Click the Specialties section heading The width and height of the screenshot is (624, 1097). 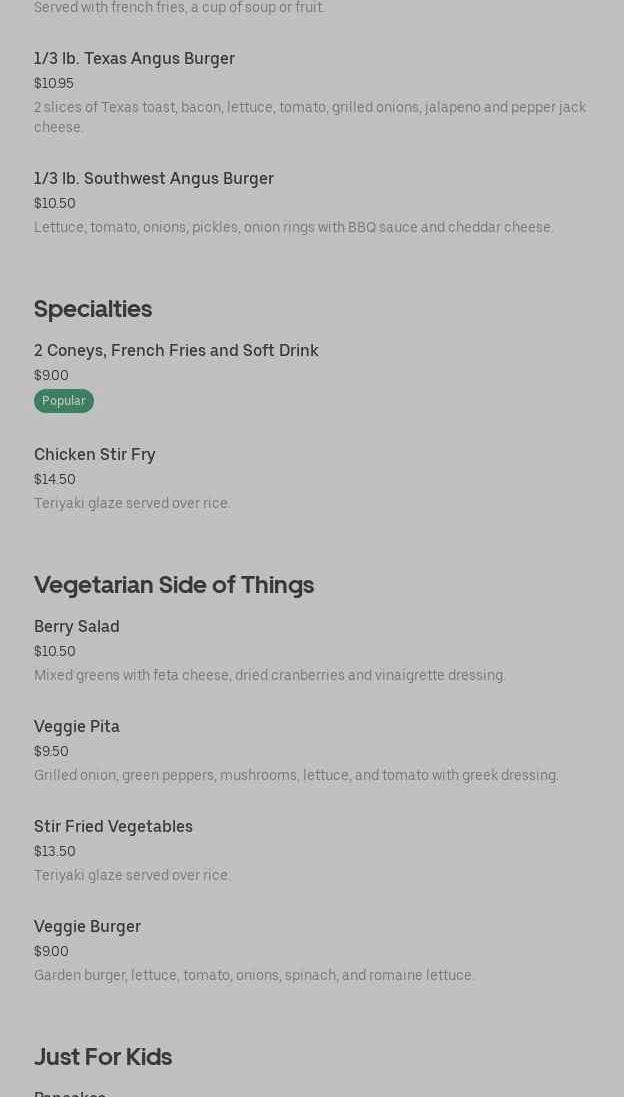(x=93, y=309)
